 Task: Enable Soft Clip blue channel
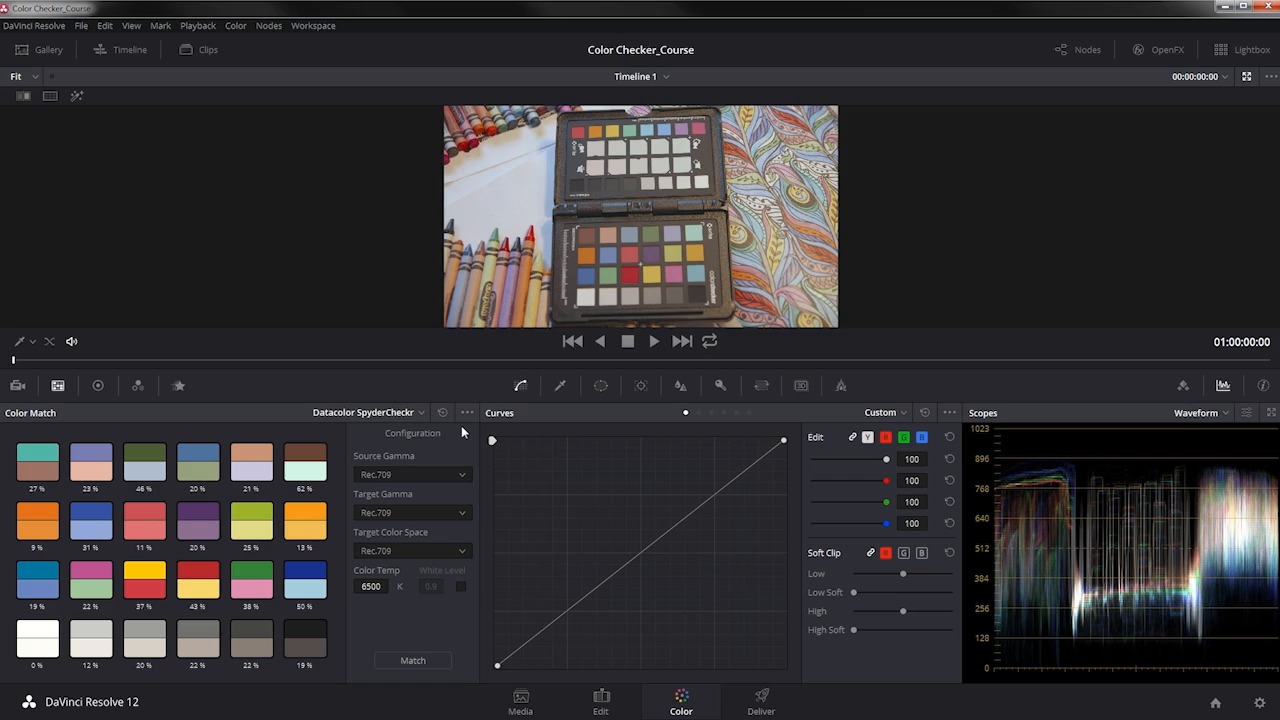coord(922,553)
